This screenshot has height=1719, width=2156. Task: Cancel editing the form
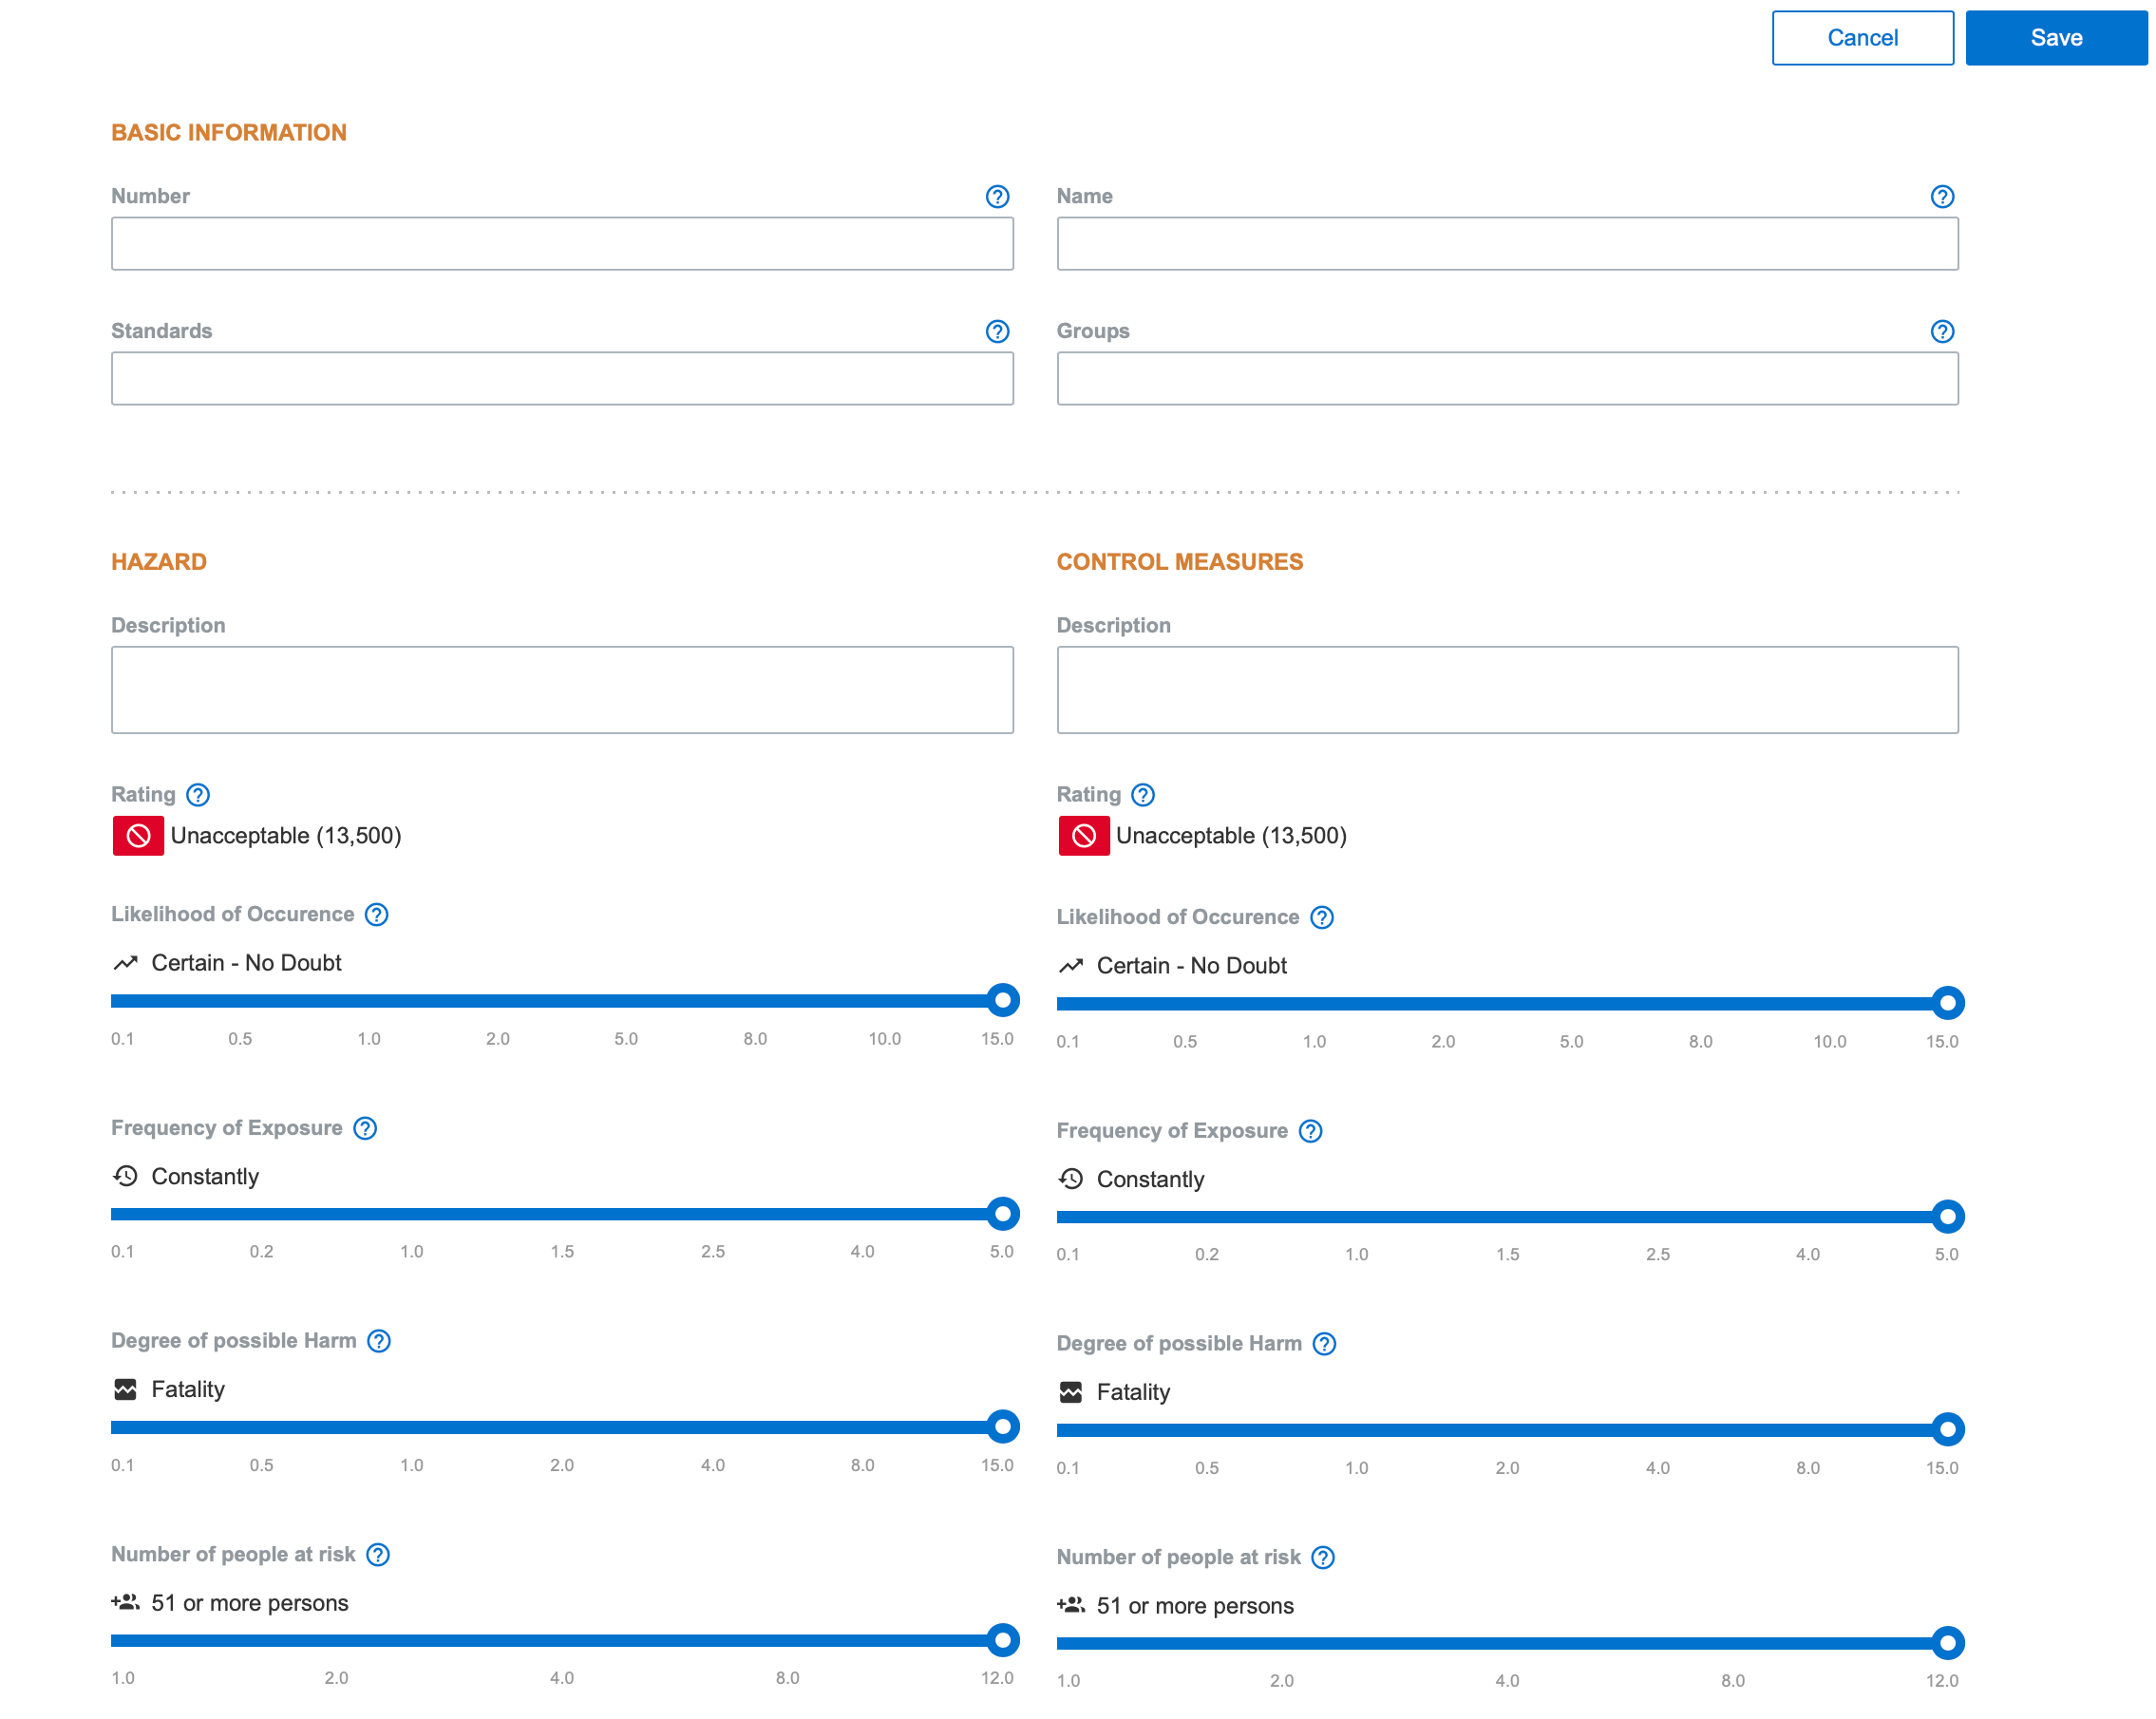[1862, 38]
